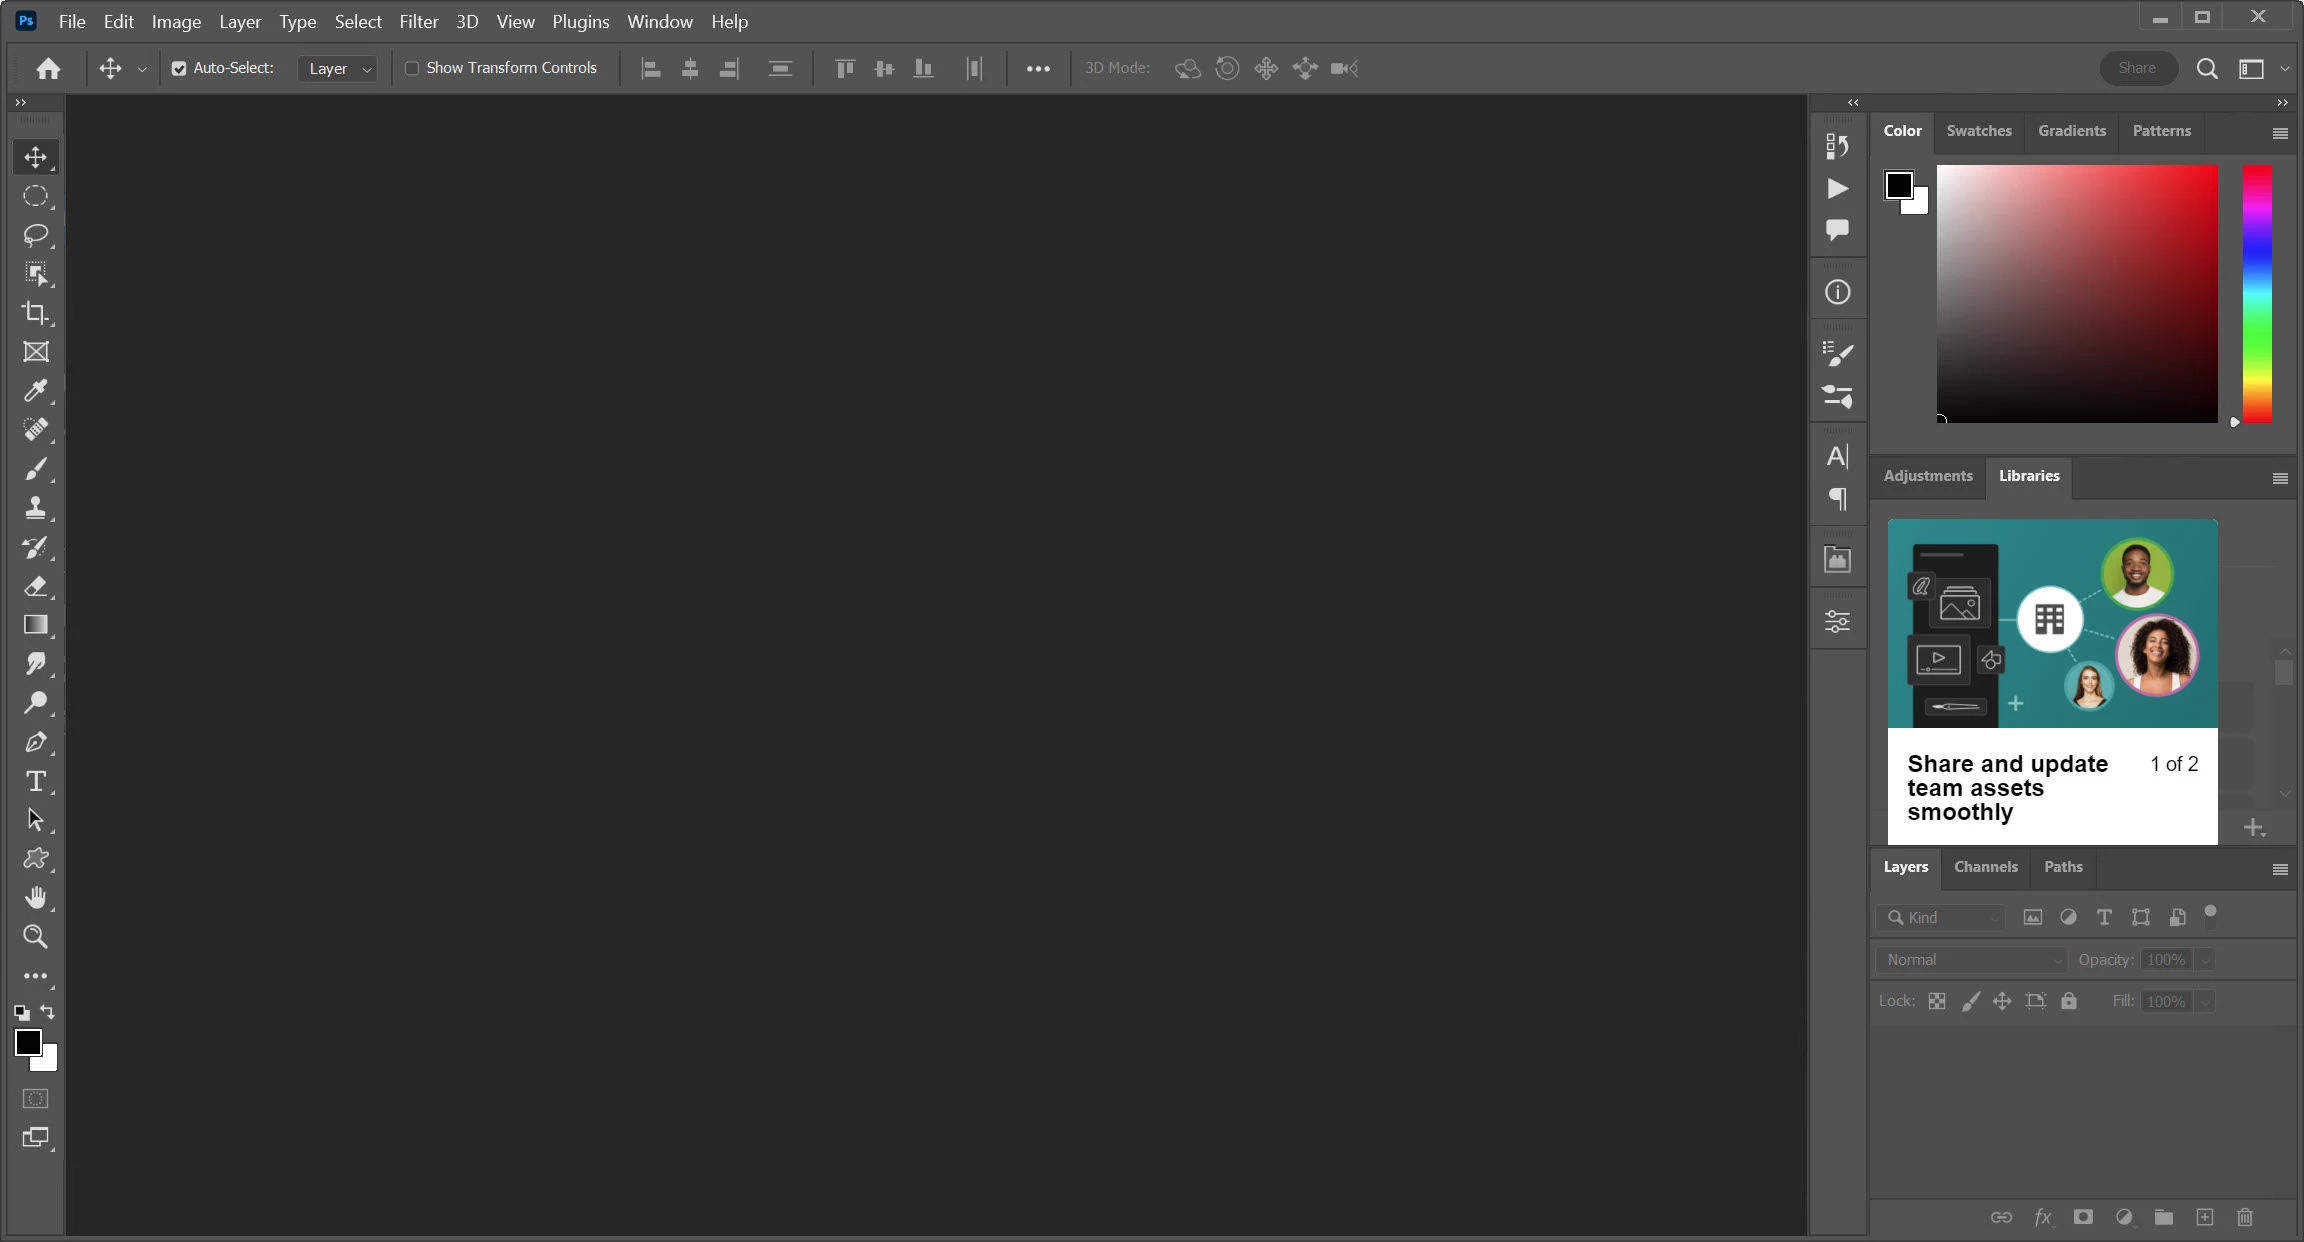The height and width of the screenshot is (1242, 2304).
Task: Click the rainbow hue slider strip
Action: pos(2257,293)
